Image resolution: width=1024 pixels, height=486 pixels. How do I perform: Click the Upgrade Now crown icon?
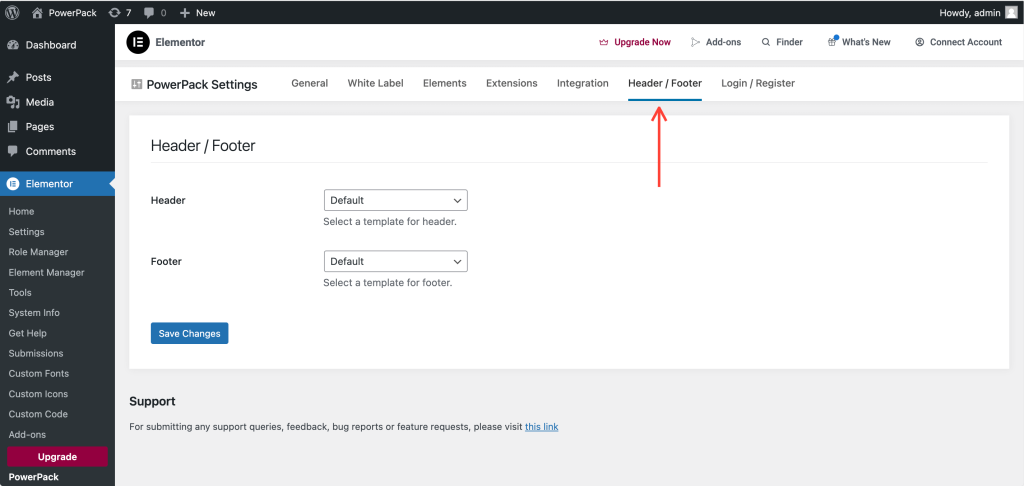603,42
